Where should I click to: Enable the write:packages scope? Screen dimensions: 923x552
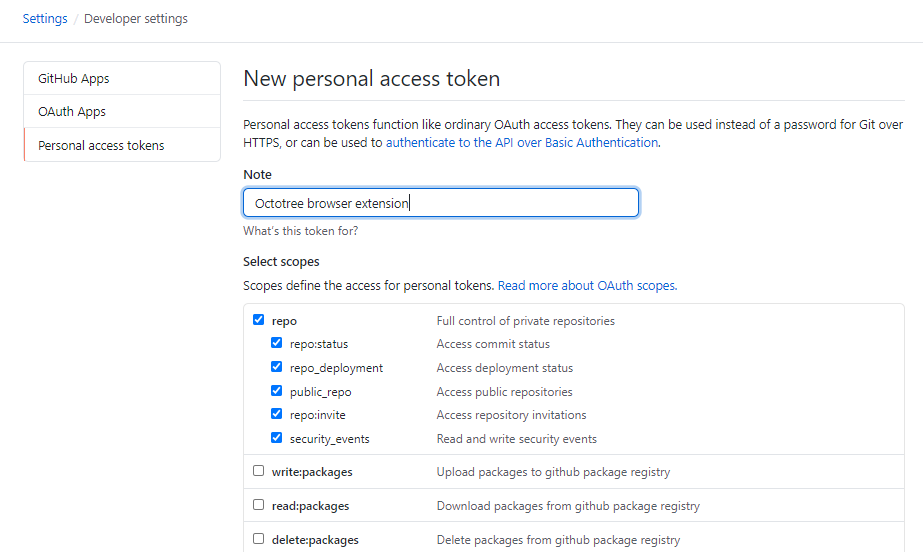click(258, 471)
